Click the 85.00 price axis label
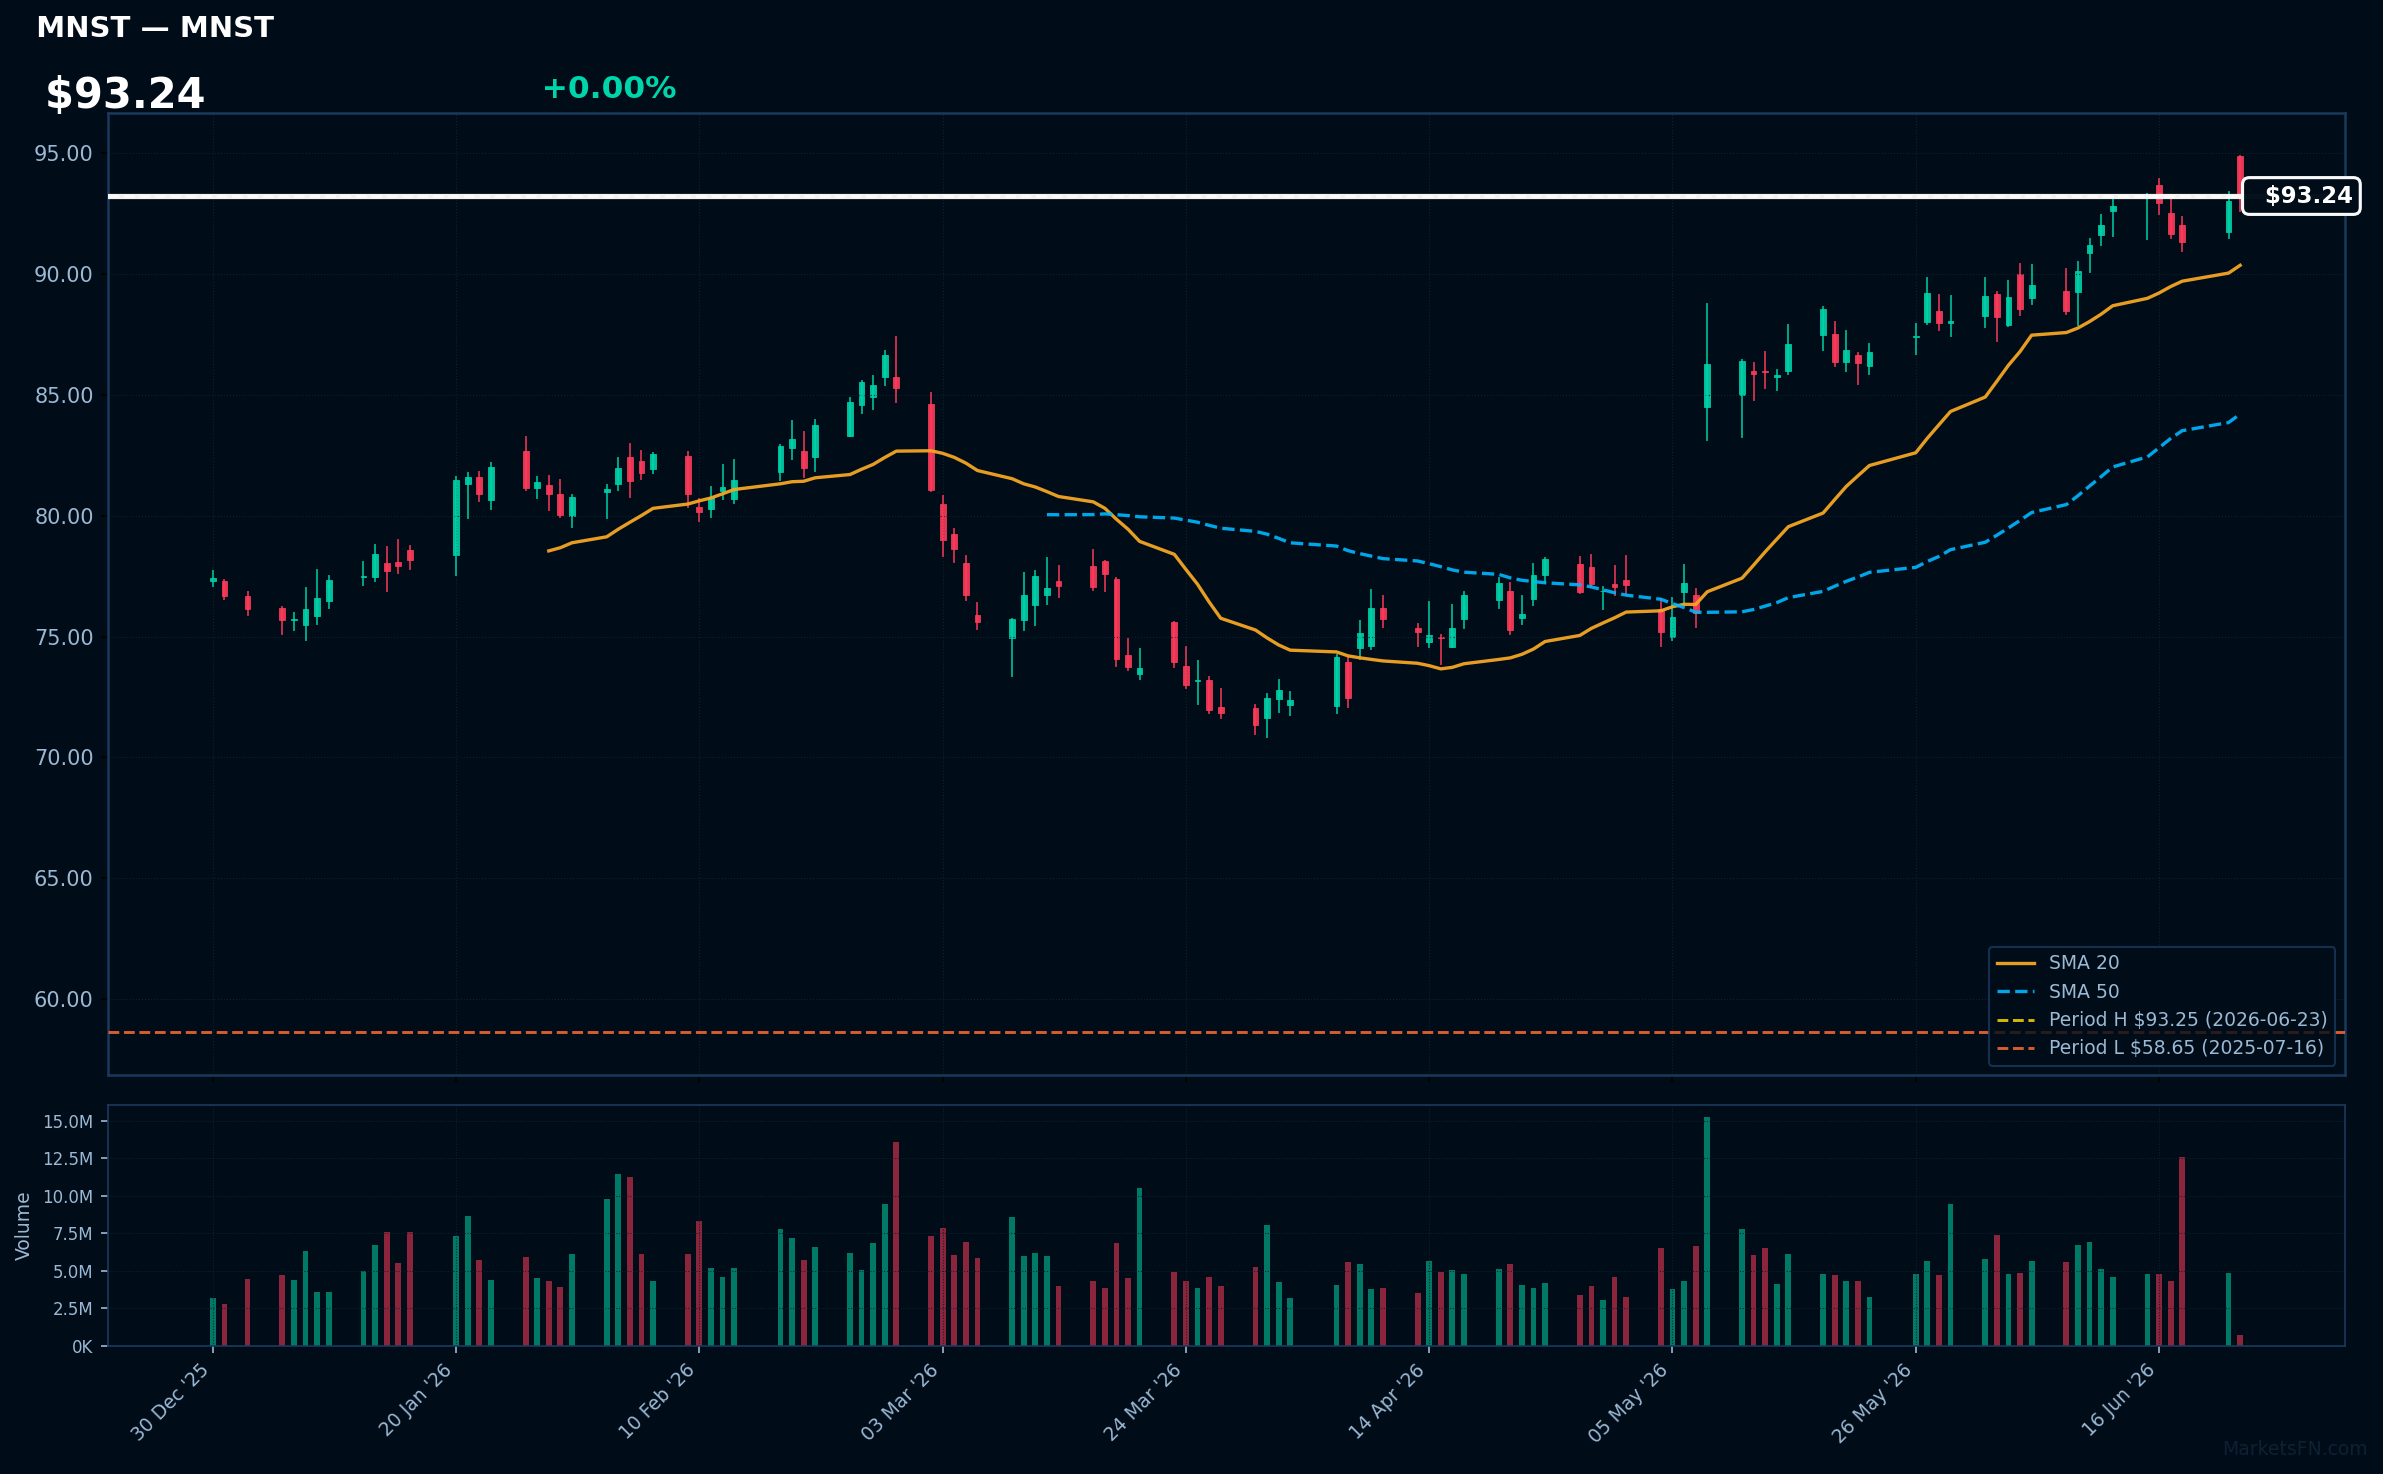Image resolution: width=2383 pixels, height=1474 pixels. point(63,396)
